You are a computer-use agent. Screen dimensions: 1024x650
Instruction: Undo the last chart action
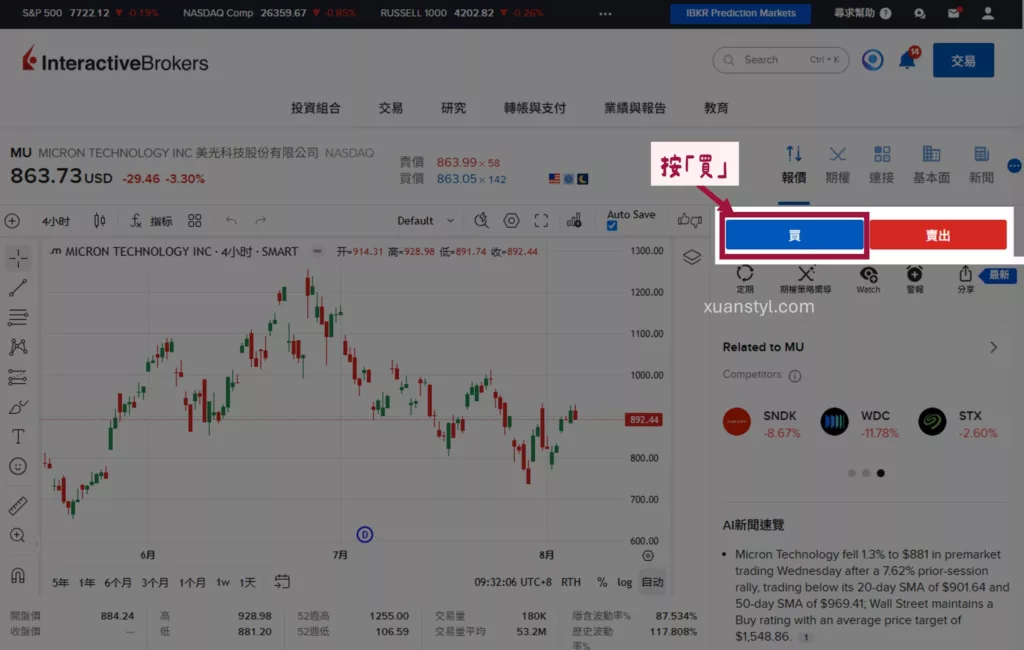pos(231,221)
